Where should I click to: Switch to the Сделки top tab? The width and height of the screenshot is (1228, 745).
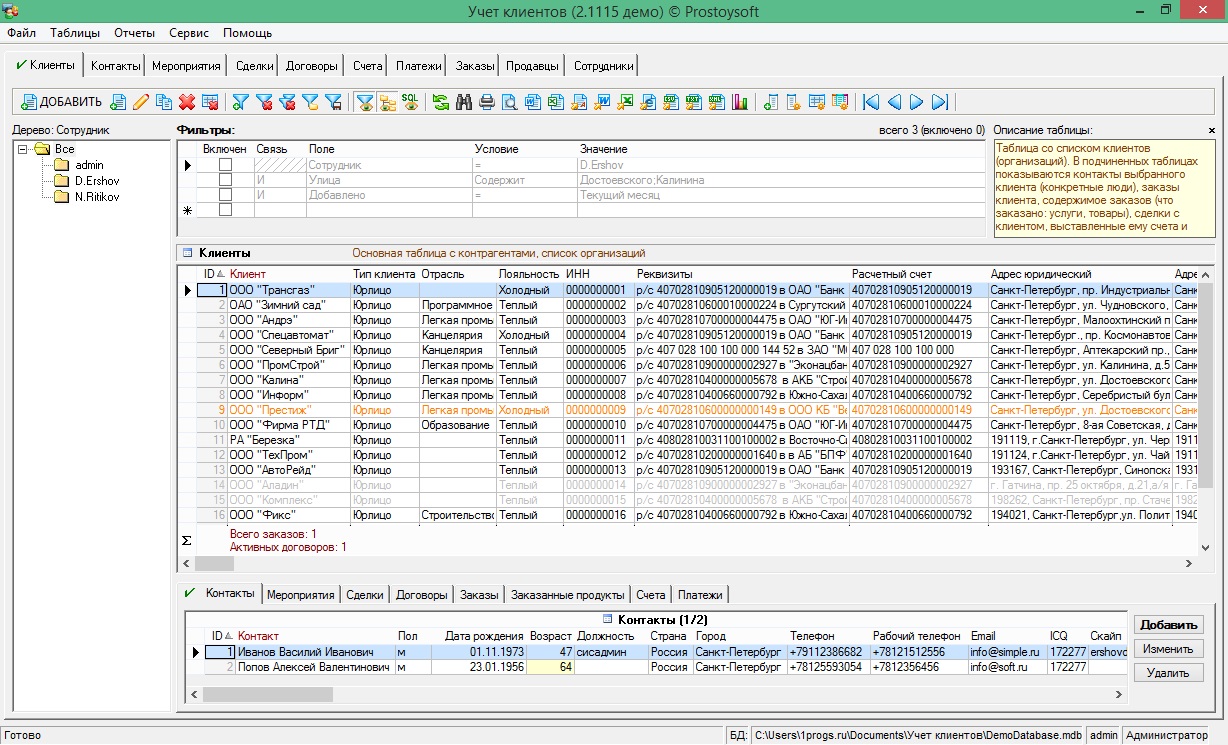click(x=255, y=66)
